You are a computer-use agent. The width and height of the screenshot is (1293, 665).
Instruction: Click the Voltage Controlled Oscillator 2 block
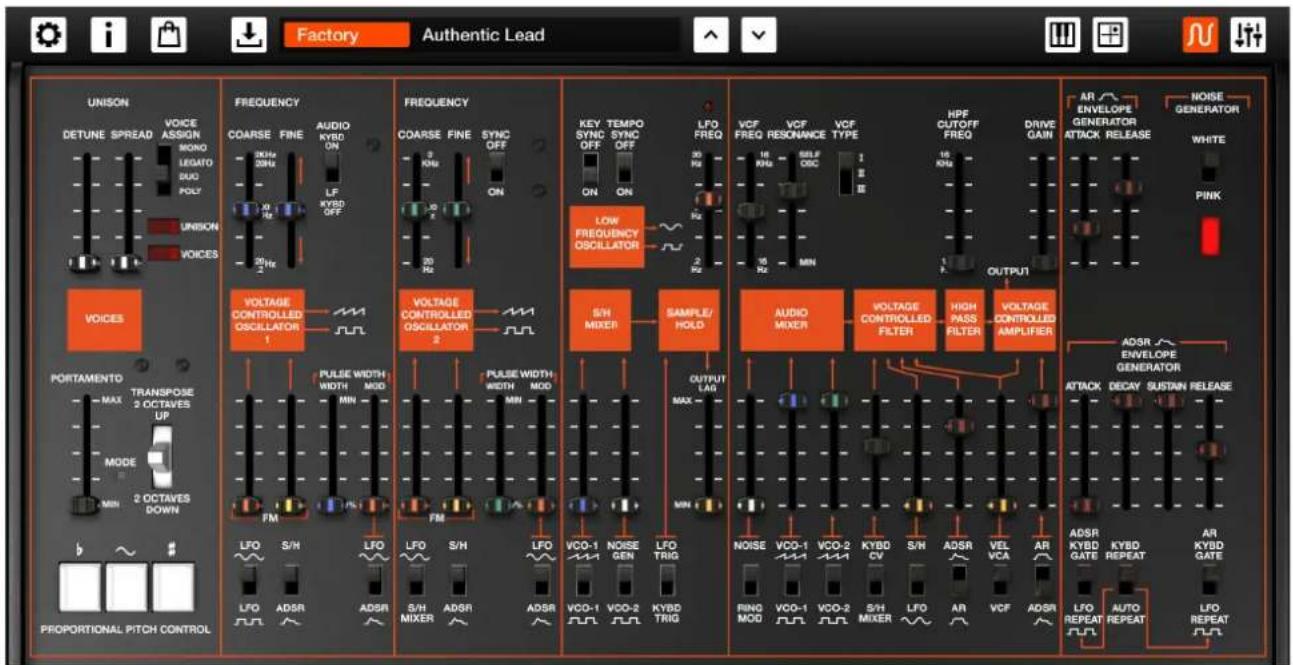pyautogui.click(x=436, y=319)
